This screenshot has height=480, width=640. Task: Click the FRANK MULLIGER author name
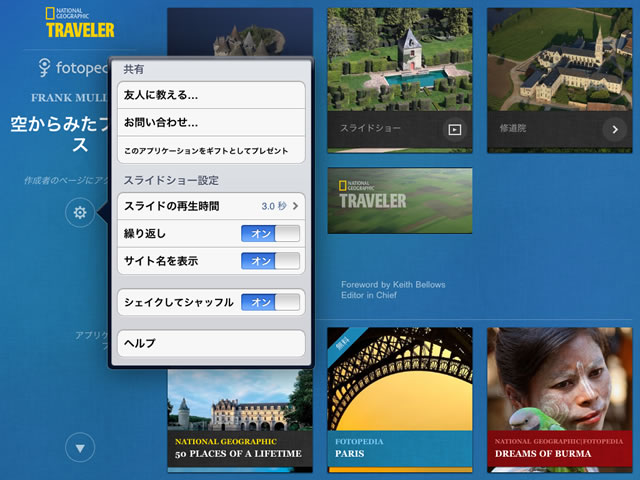point(69,98)
